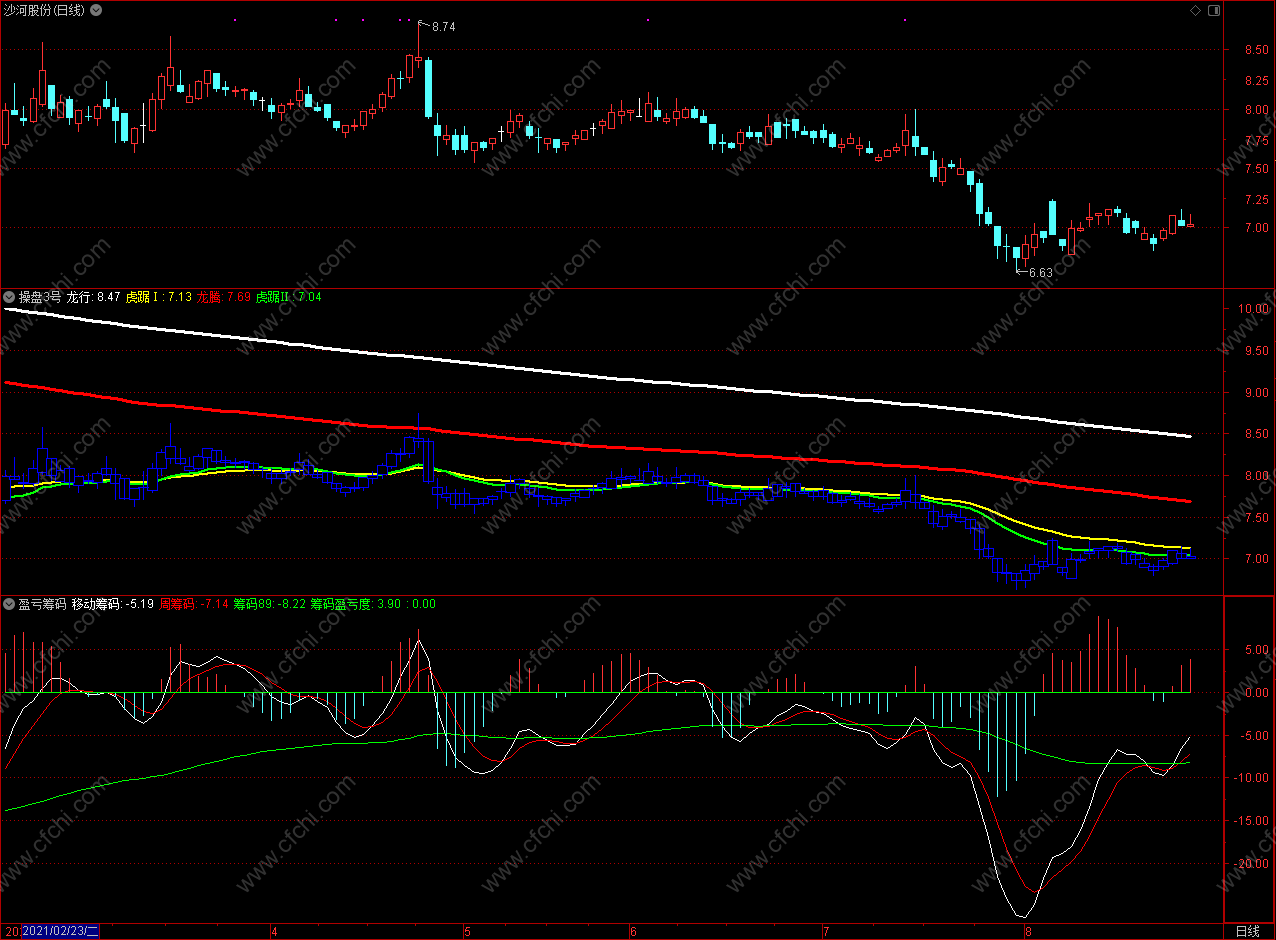1276x940 pixels.
Task: Toggle the side panel layout icon
Action: click(x=1214, y=10)
